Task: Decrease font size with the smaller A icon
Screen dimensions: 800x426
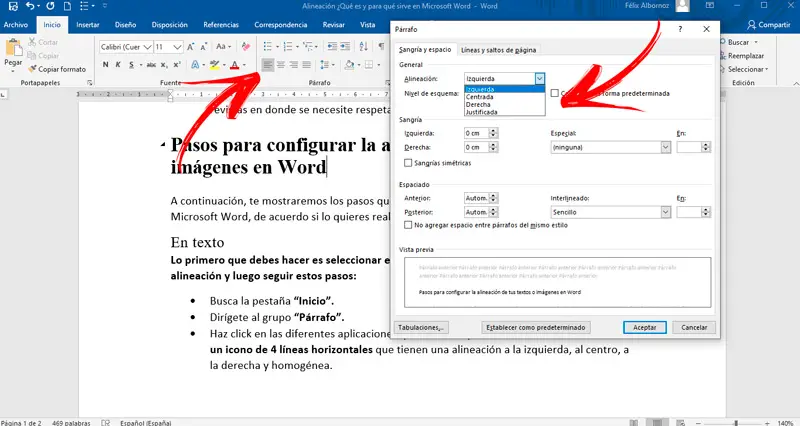Action: (x=203, y=47)
